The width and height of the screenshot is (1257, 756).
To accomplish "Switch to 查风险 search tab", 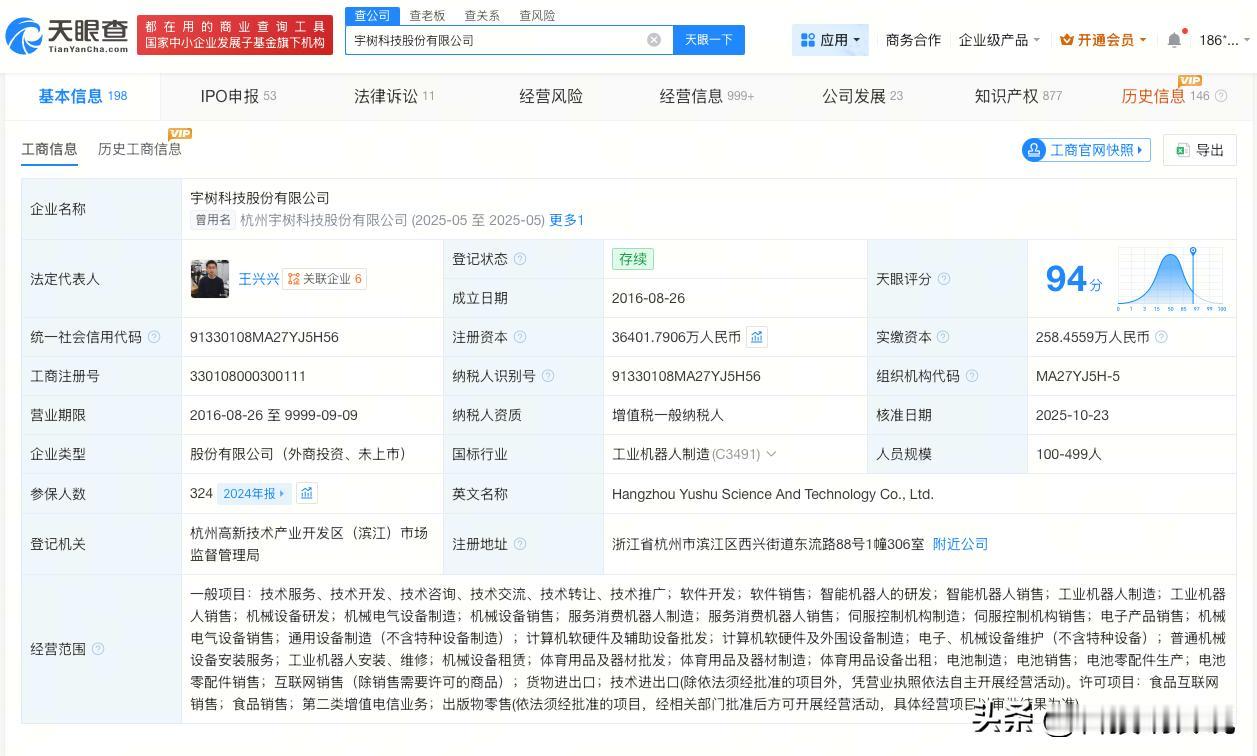I will 537,16.
